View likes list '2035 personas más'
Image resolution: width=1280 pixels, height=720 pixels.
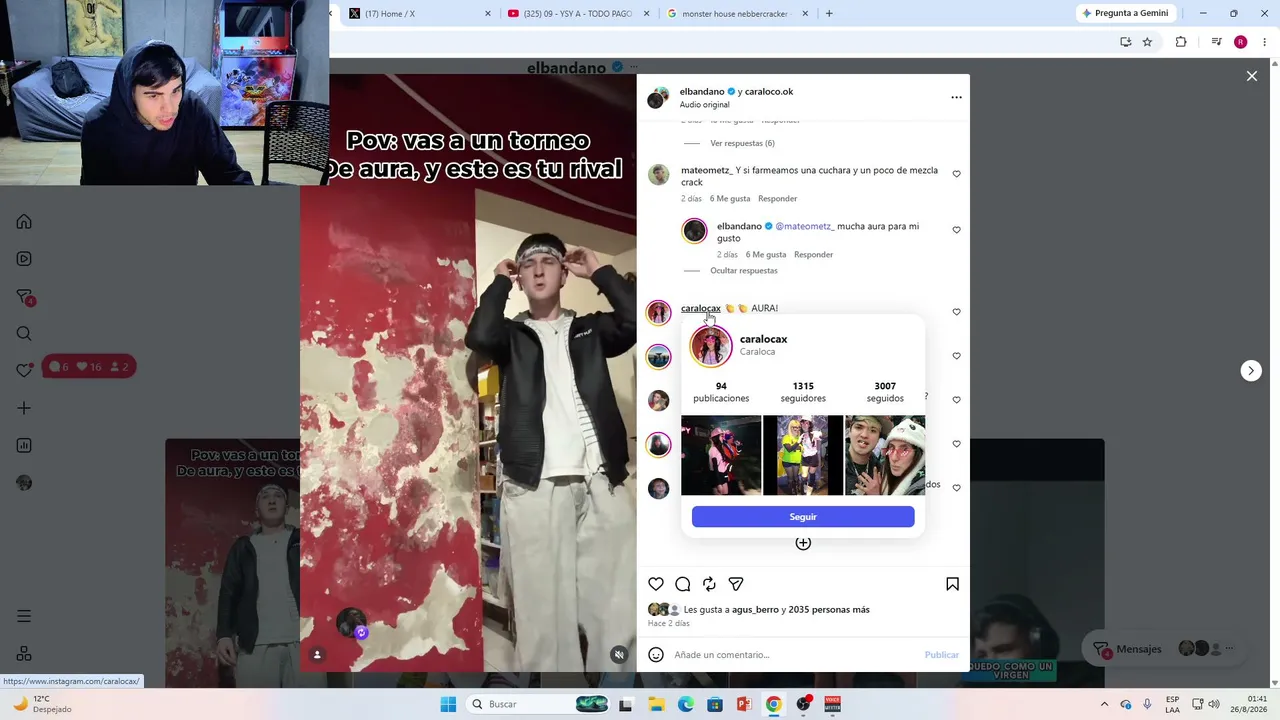click(x=829, y=610)
